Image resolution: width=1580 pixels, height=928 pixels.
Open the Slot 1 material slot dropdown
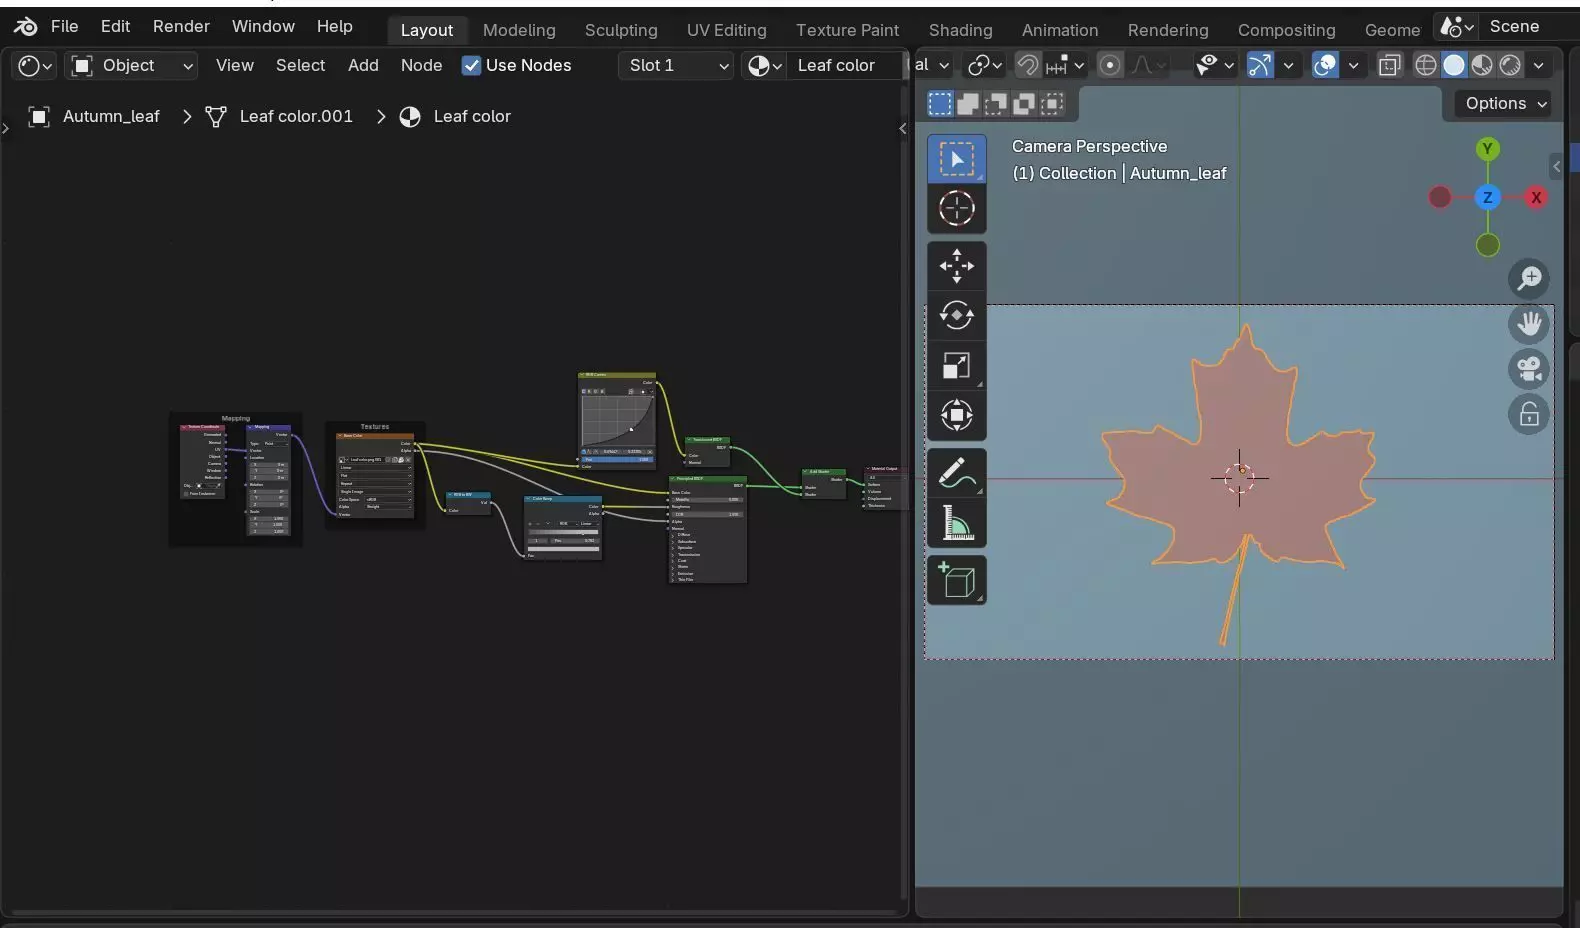point(677,66)
